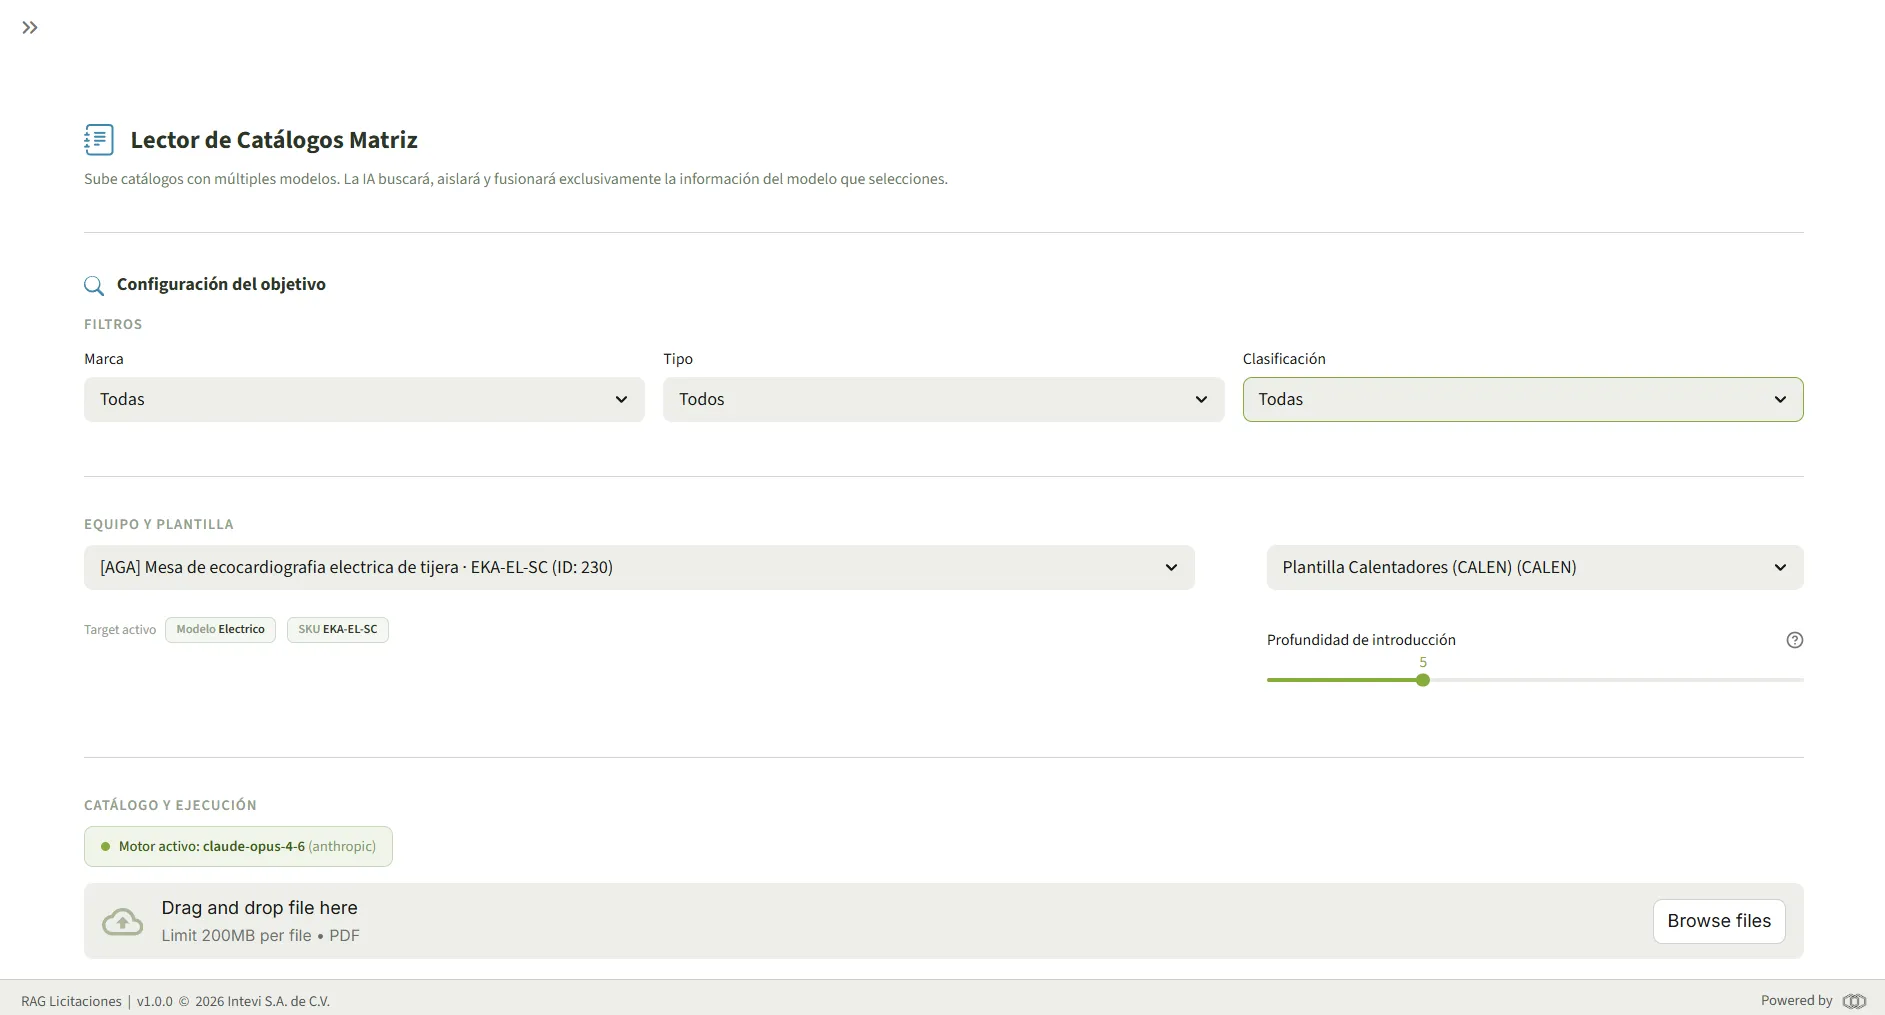
Task: Click the Powered by footer text
Action: click(x=1797, y=1000)
